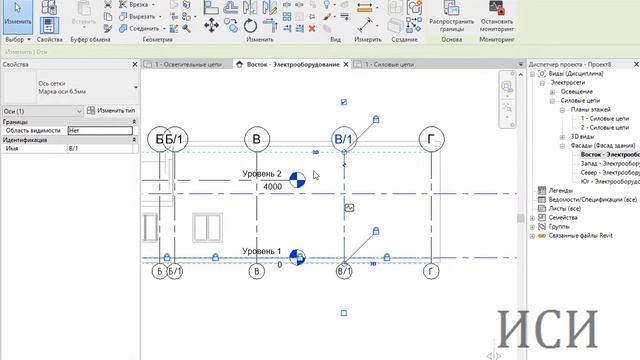Select Ведомости/Спецификации (все) item
Viewport: 640px width, 360px height.
(593, 200)
